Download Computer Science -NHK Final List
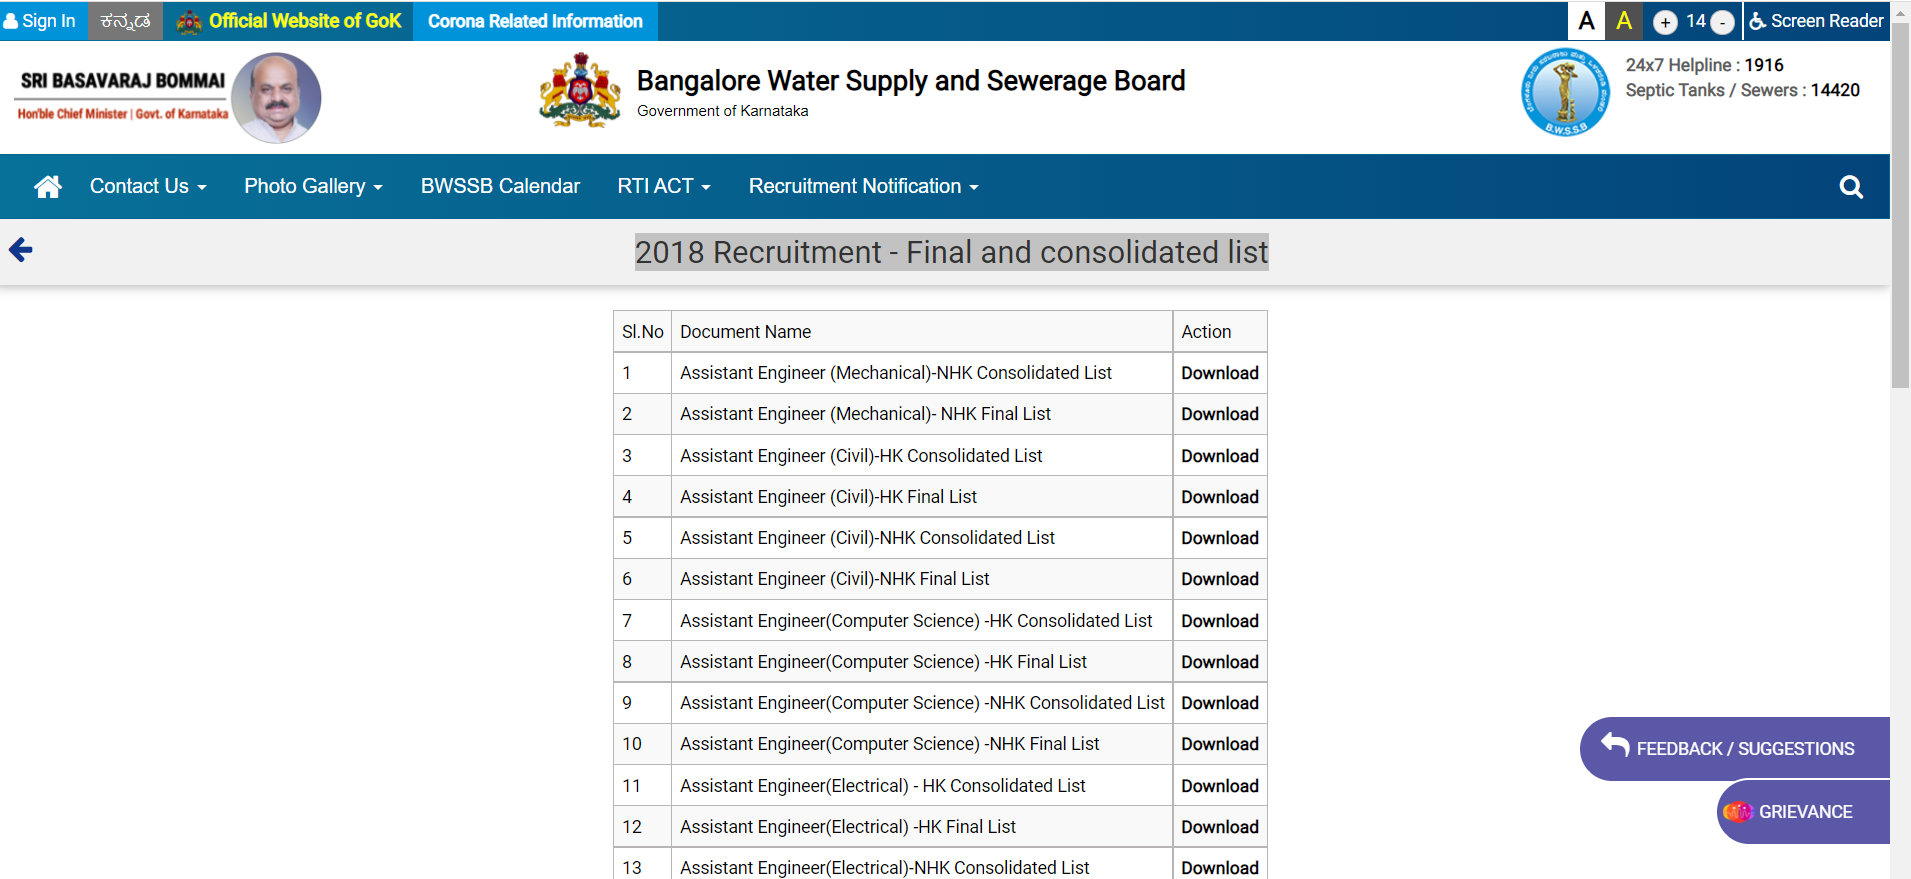 click(x=1219, y=744)
